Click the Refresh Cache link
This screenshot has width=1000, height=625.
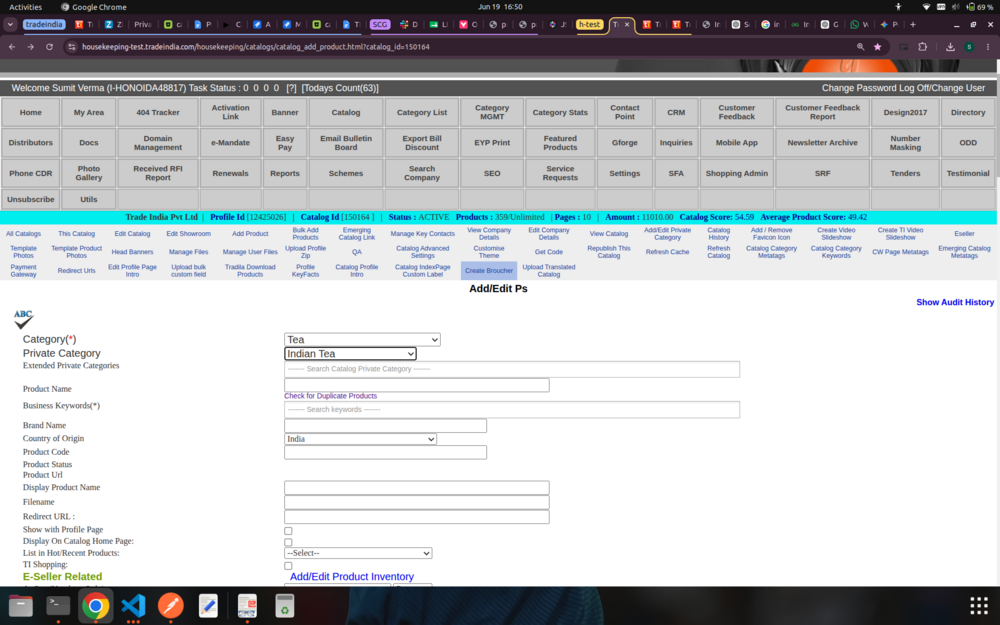pos(667,252)
